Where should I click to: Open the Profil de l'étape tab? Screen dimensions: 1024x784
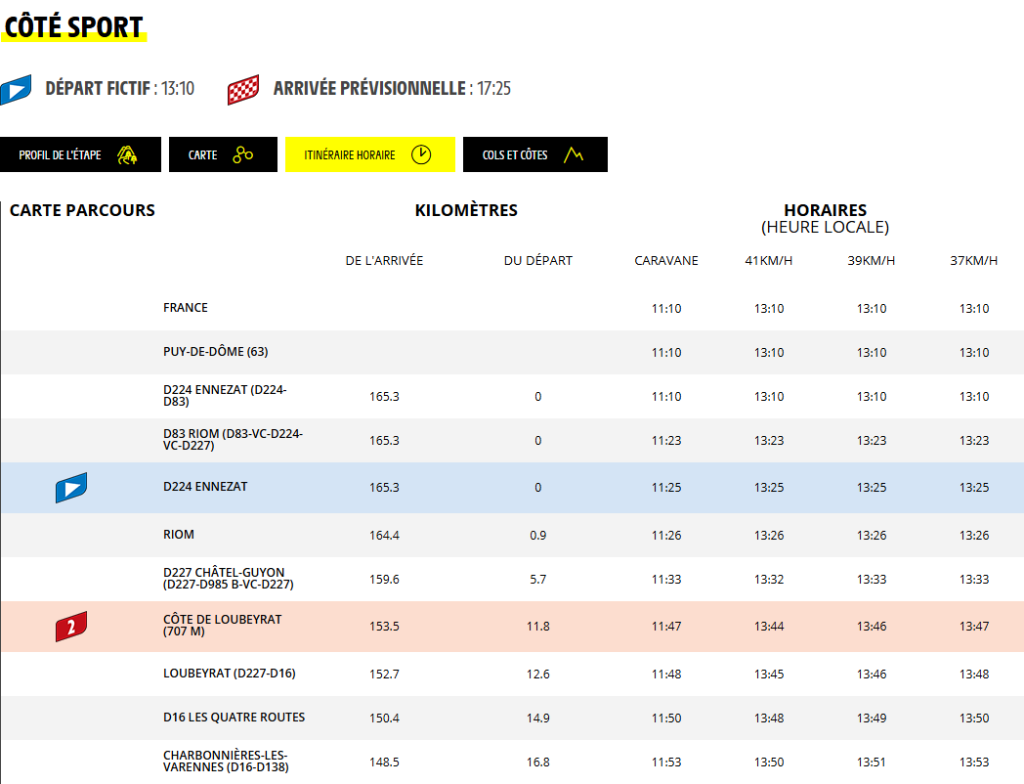[80, 155]
